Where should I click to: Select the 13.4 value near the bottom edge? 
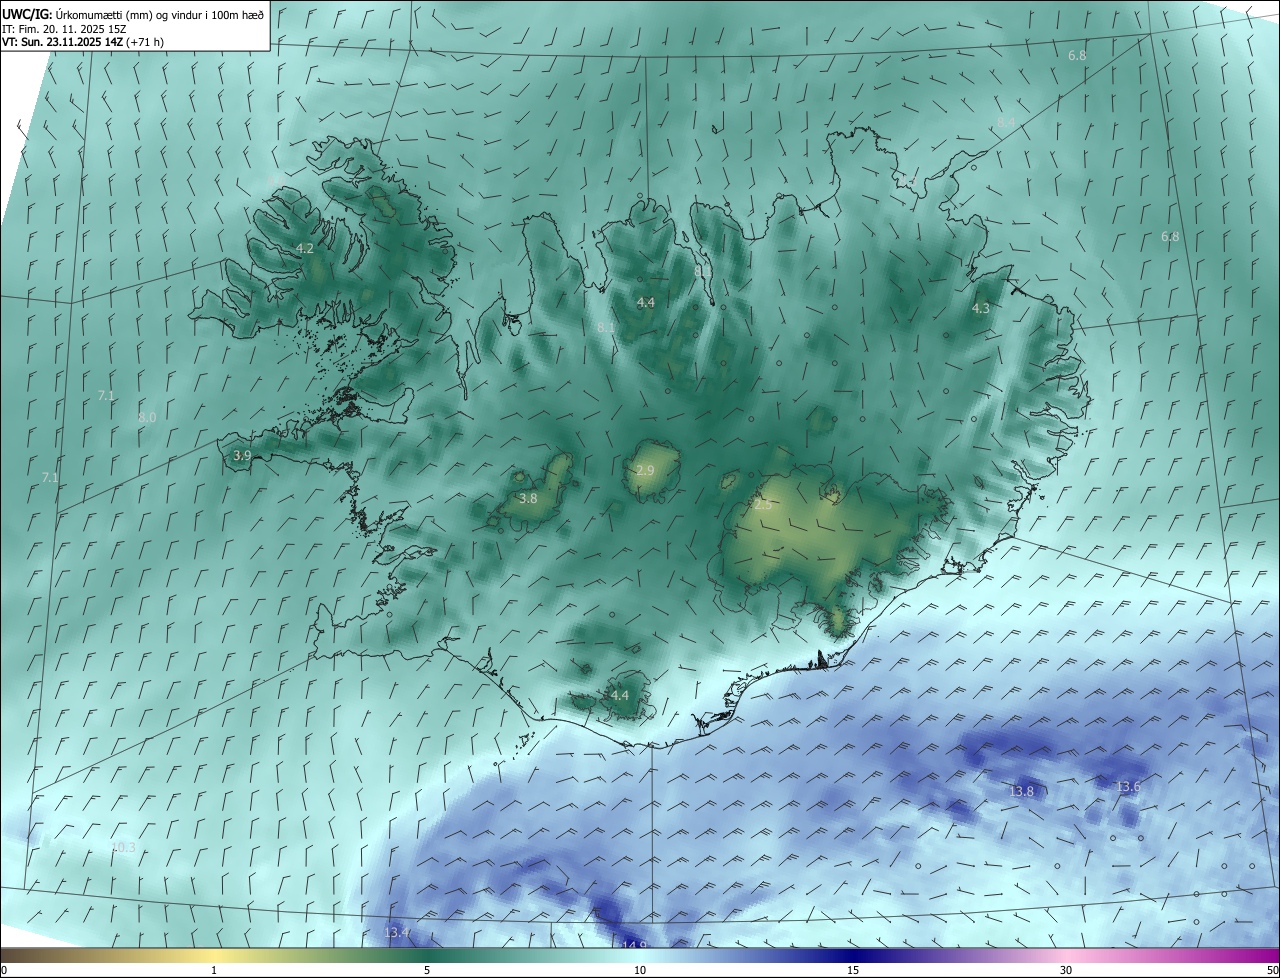(397, 933)
